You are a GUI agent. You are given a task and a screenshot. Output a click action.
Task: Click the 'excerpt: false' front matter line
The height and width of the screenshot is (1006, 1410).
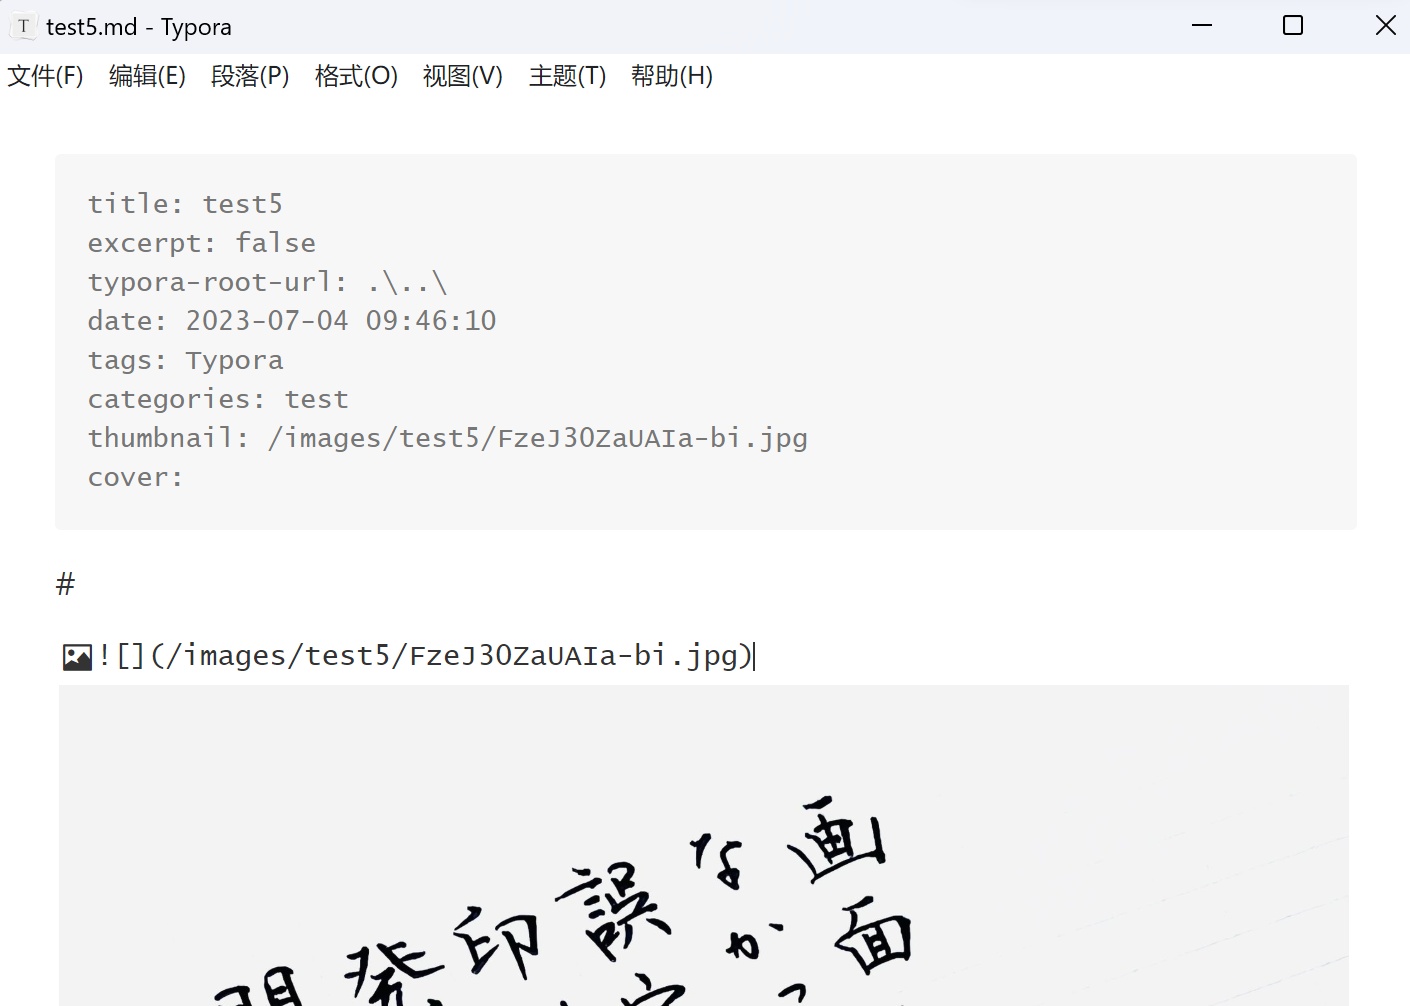coord(201,243)
